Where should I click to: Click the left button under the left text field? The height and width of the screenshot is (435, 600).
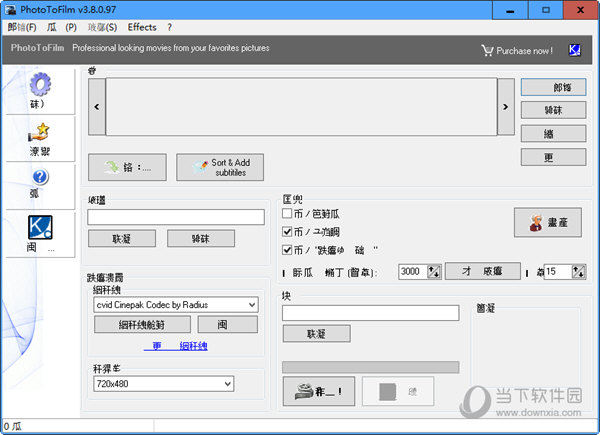pos(122,239)
